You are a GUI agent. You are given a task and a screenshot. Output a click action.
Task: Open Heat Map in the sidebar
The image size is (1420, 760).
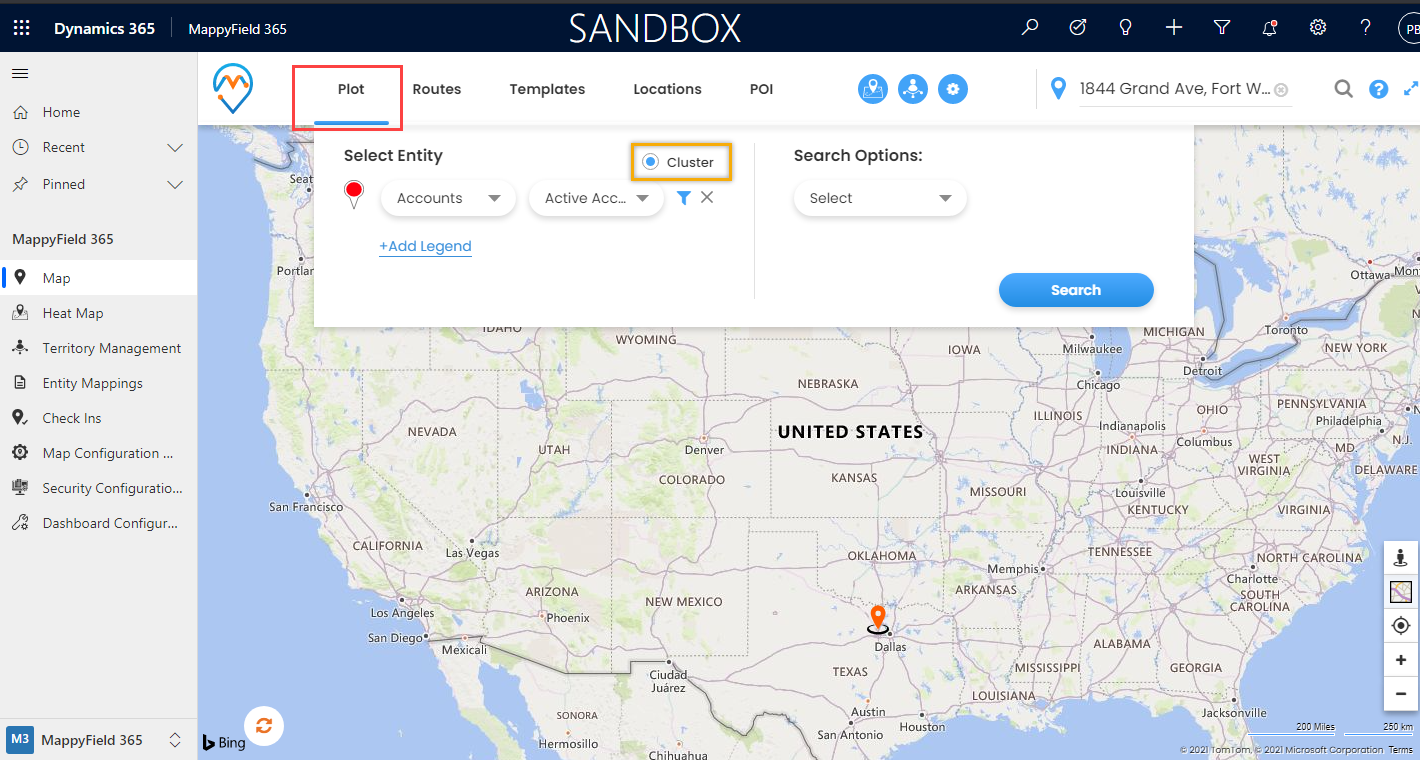(x=98, y=313)
